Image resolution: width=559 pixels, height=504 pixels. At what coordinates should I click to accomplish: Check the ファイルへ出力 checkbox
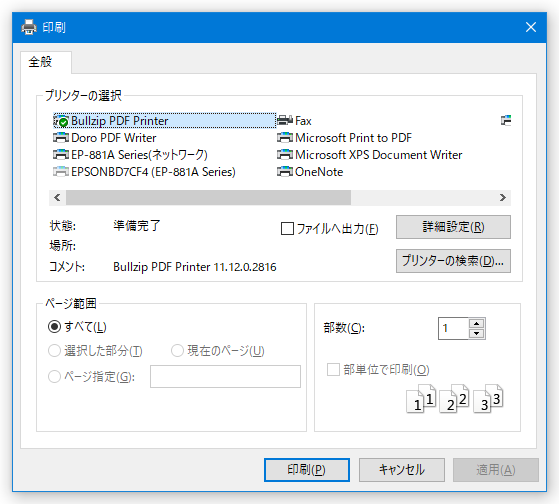pyautogui.click(x=287, y=228)
